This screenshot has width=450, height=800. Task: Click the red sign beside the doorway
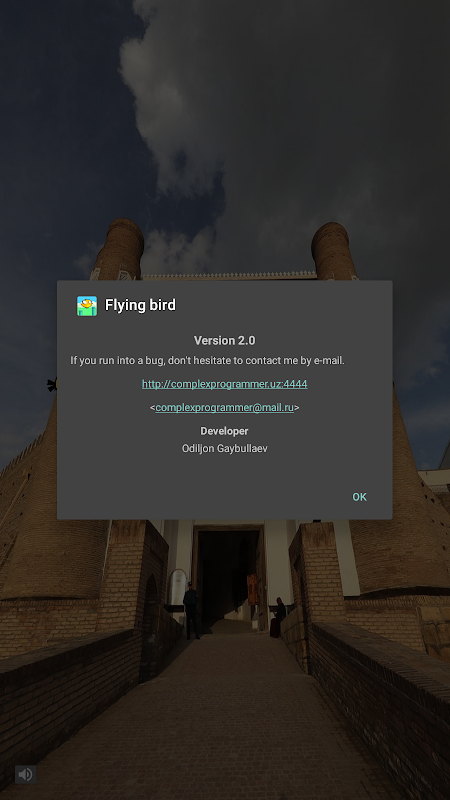coord(252,589)
